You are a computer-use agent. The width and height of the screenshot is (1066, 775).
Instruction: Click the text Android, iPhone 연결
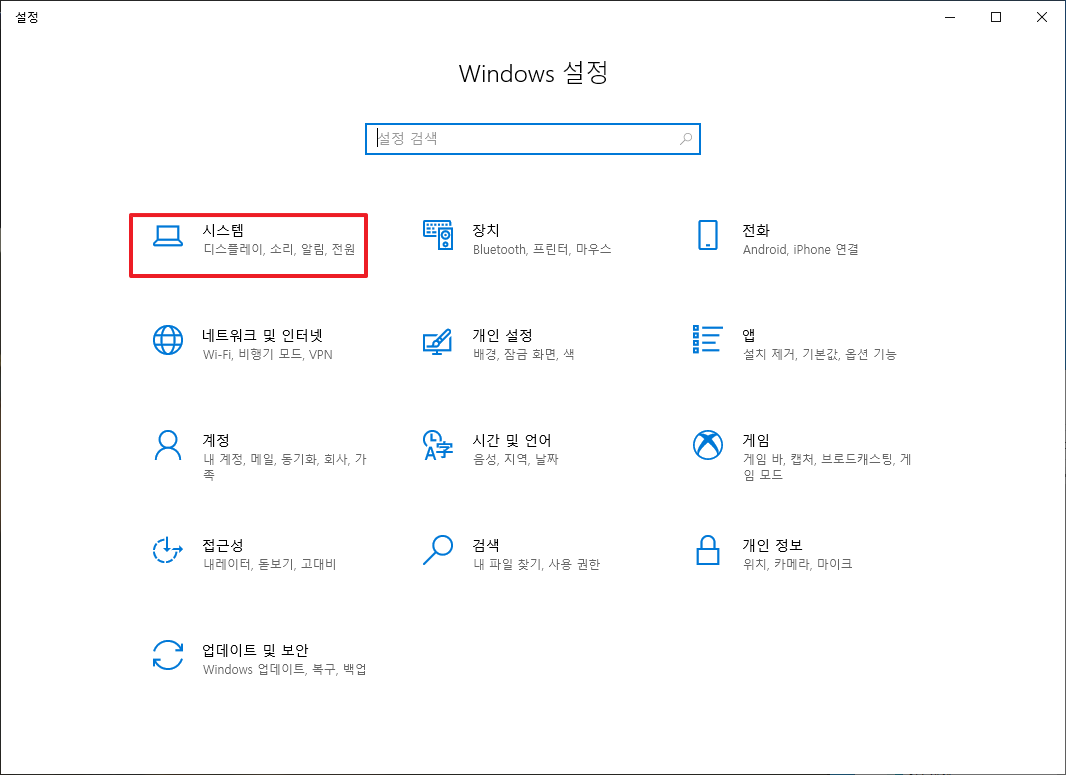point(801,249)
